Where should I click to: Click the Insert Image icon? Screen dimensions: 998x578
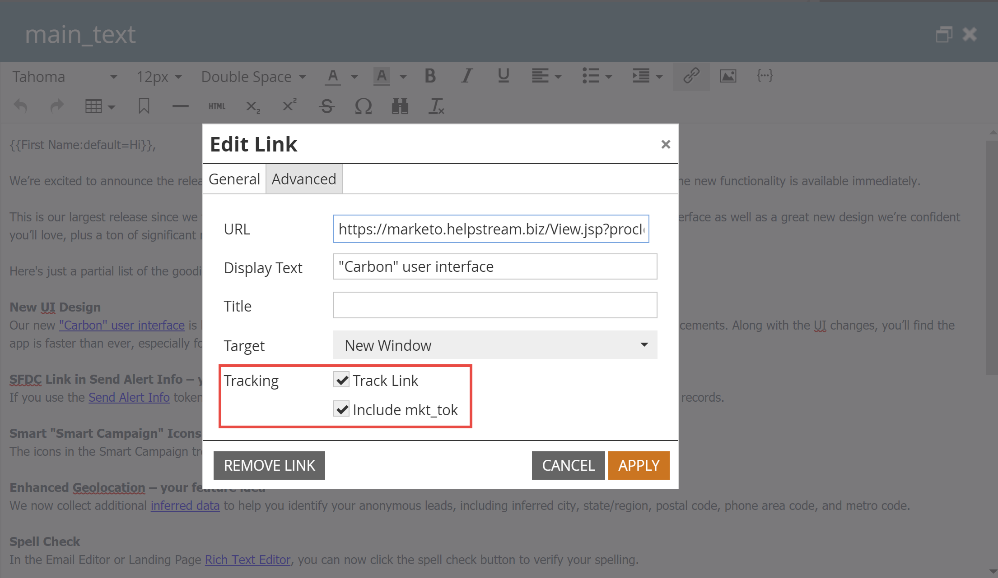pos(728,76)
